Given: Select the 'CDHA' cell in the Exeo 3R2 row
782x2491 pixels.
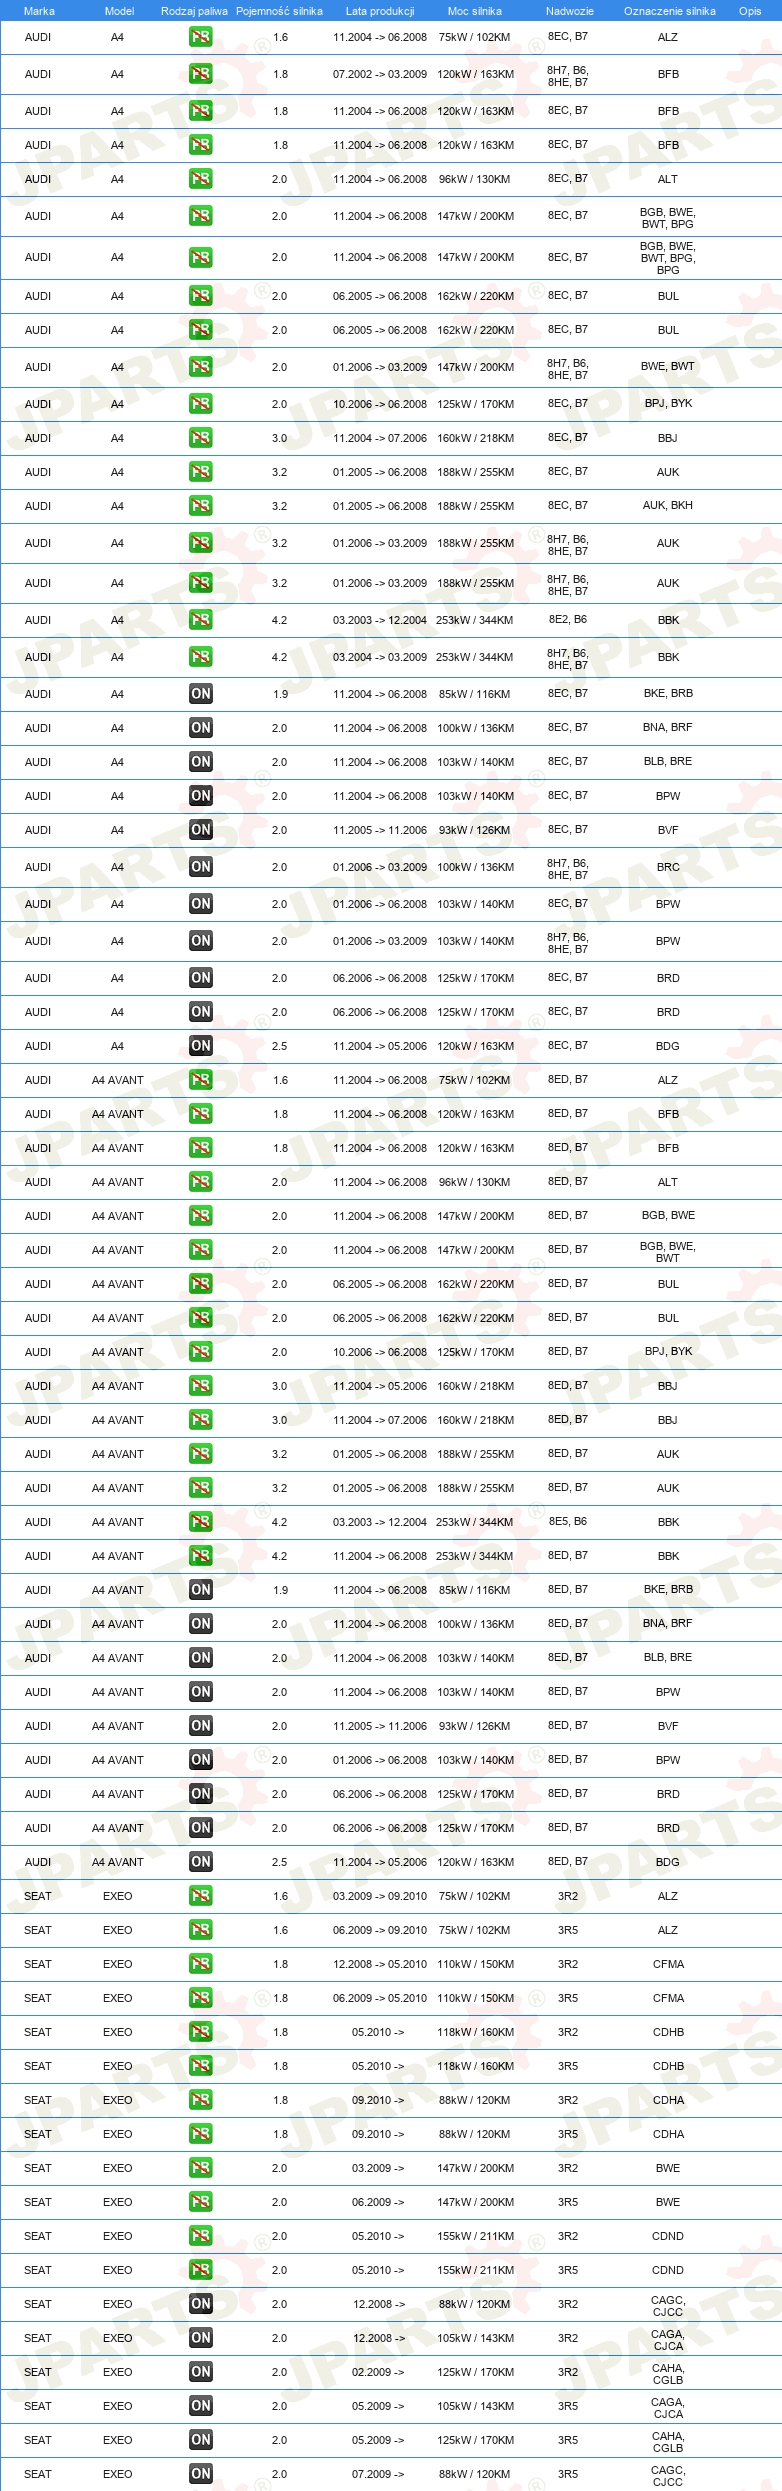Looking at the screenshot, I should tap(668, 2100).
